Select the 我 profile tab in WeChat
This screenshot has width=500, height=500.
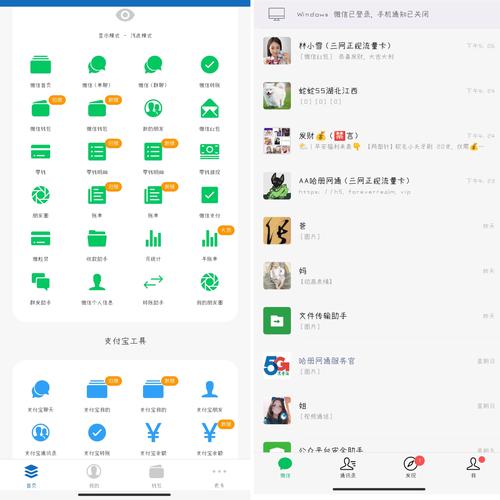(x=473, y=467)
